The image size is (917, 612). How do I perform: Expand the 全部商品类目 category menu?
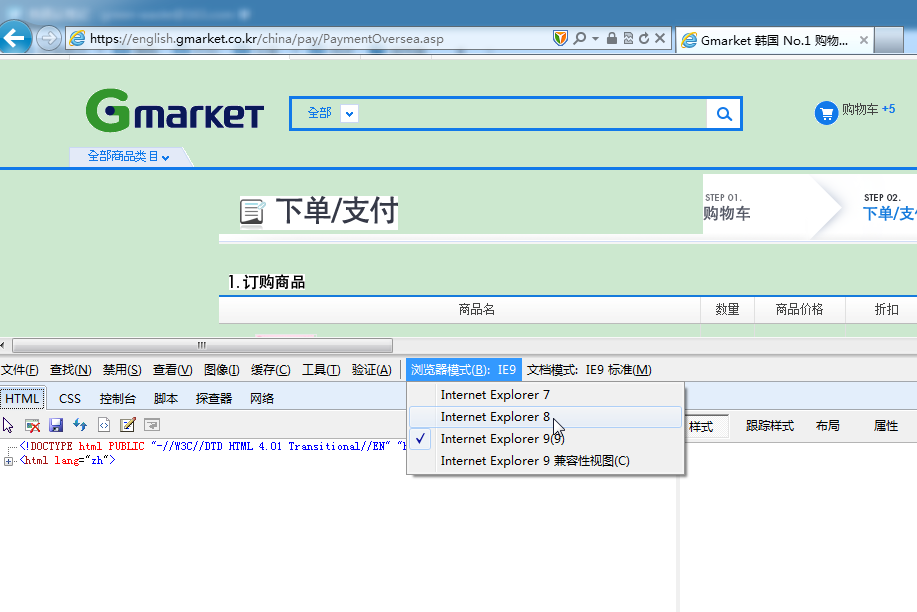(129, 156)
